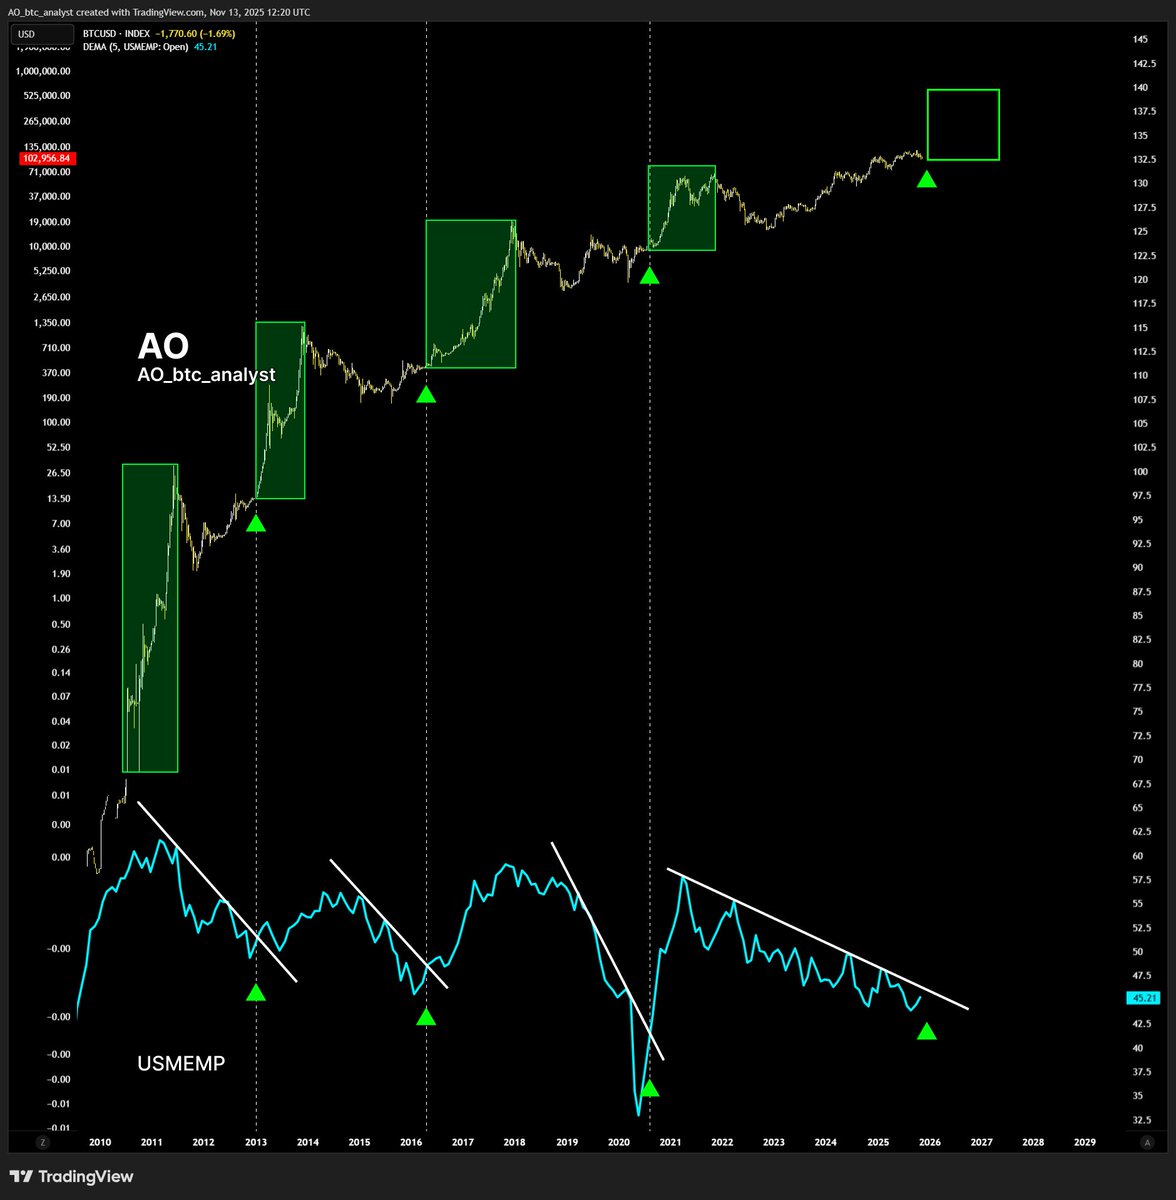The height and width of the screenshot is (1200, 1176).
Task: Click 10,000.00 on the left price scale
Action: (49, 246)
